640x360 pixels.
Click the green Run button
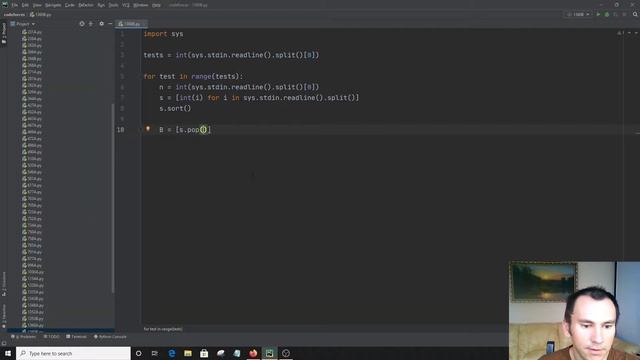point(598,15)
